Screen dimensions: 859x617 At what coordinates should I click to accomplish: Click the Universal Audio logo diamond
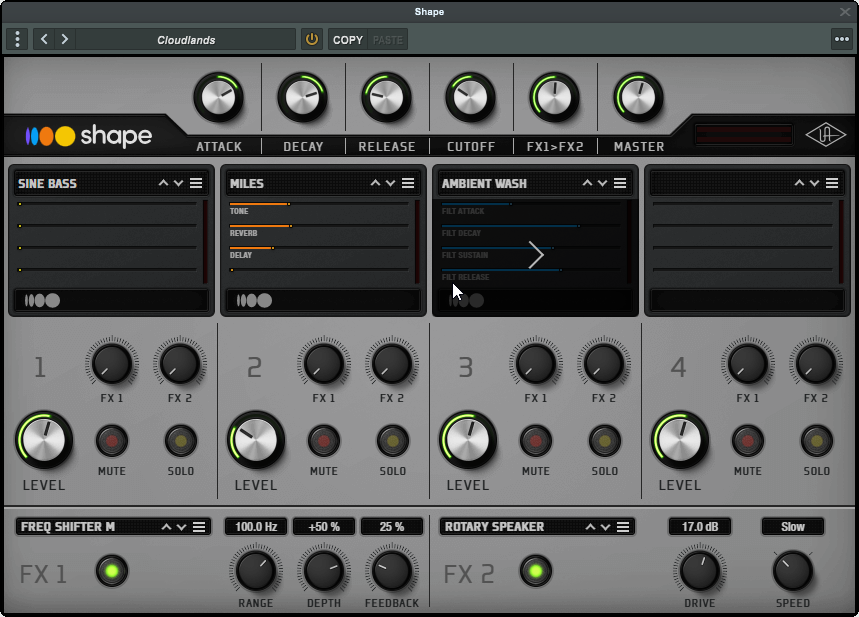click(x=825, y=135)
